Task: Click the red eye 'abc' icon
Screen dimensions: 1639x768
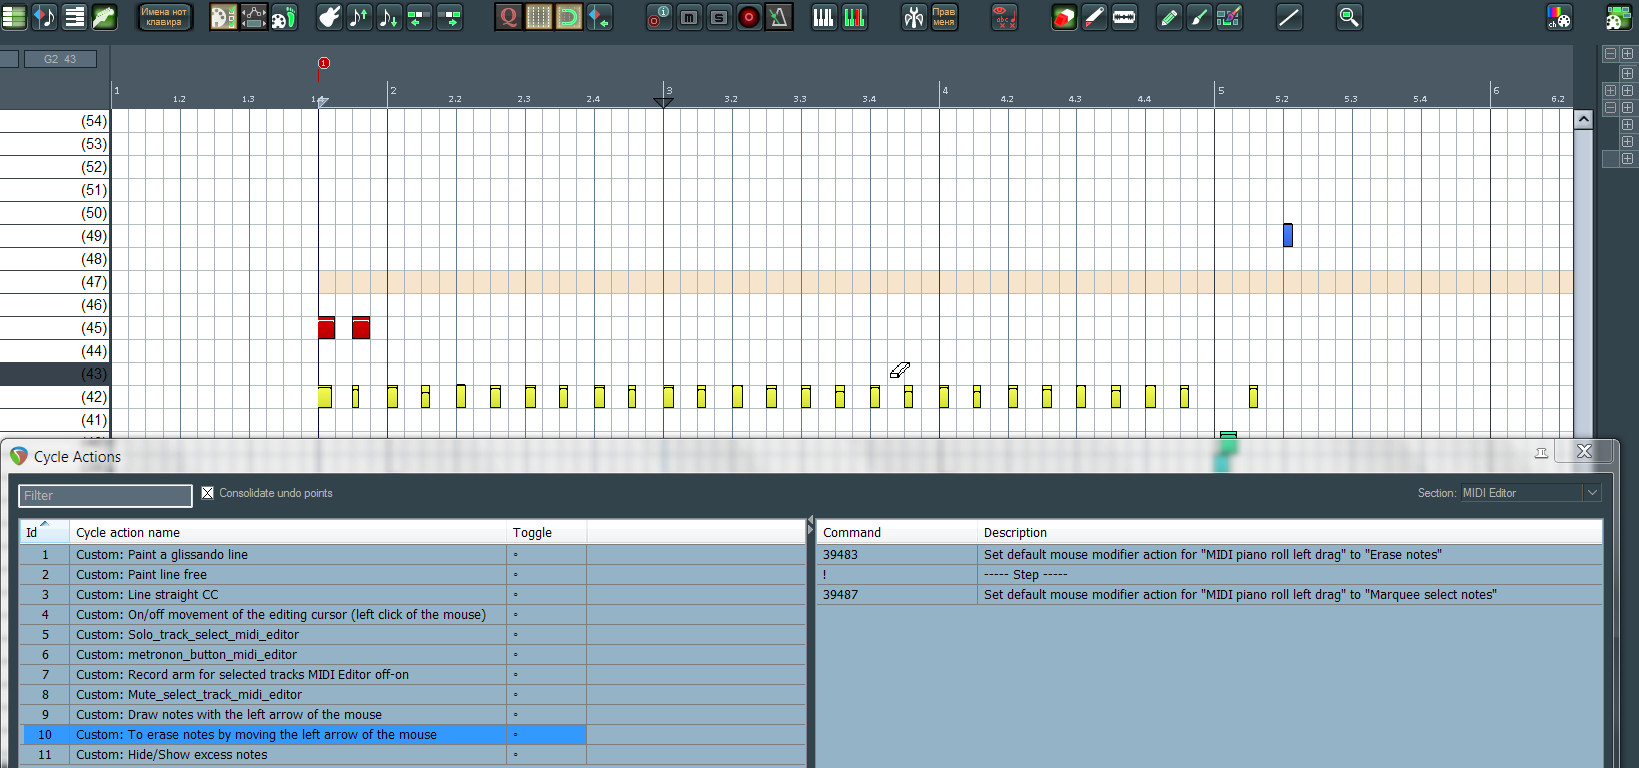Action: tap(1004, 17)
